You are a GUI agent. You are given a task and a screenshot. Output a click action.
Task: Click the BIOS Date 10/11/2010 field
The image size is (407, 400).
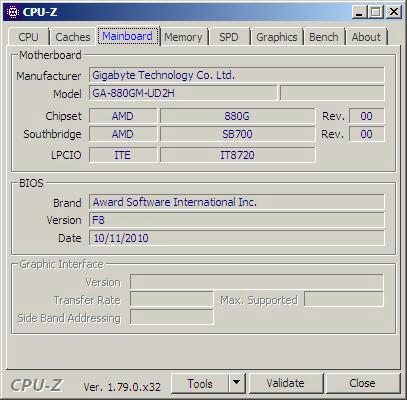tap(237, 238)
